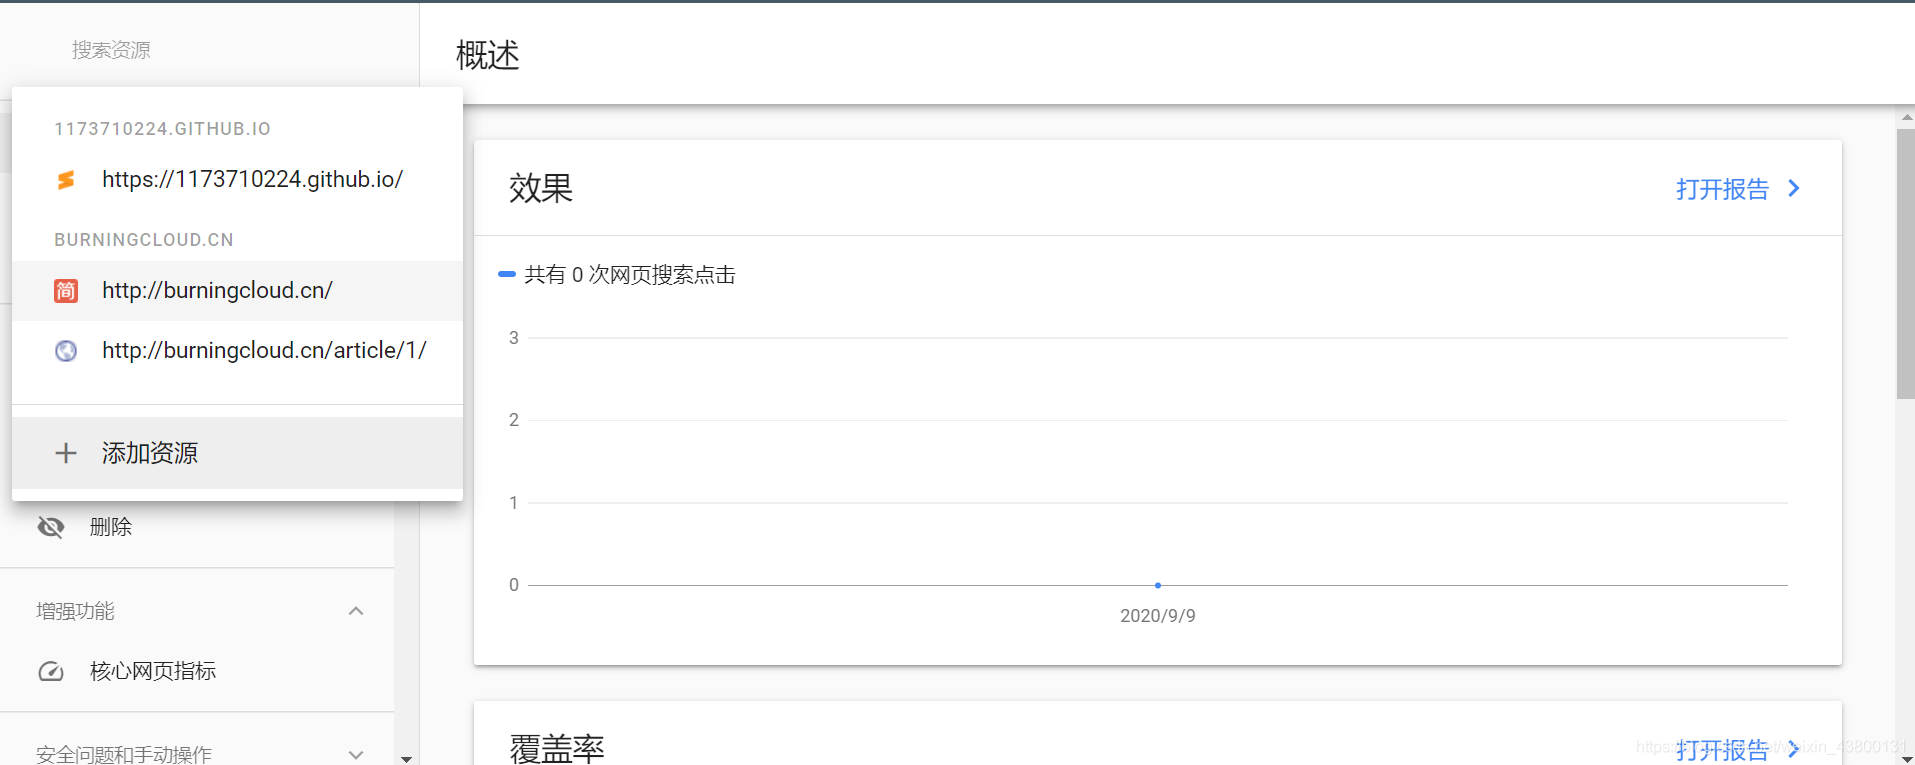
Task: Click the main page vertical scrollbar thumb
Action: pos(1906,264)
